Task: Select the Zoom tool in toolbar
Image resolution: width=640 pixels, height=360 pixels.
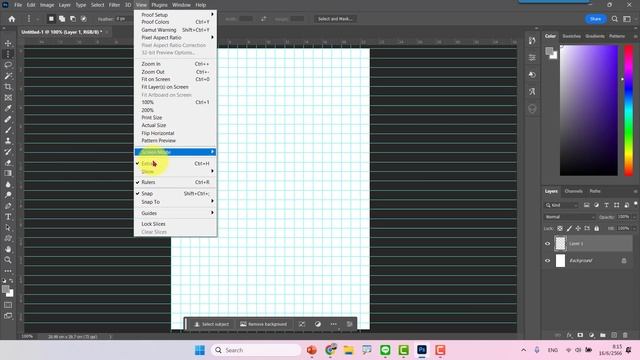Action: [x=8, y=260]
